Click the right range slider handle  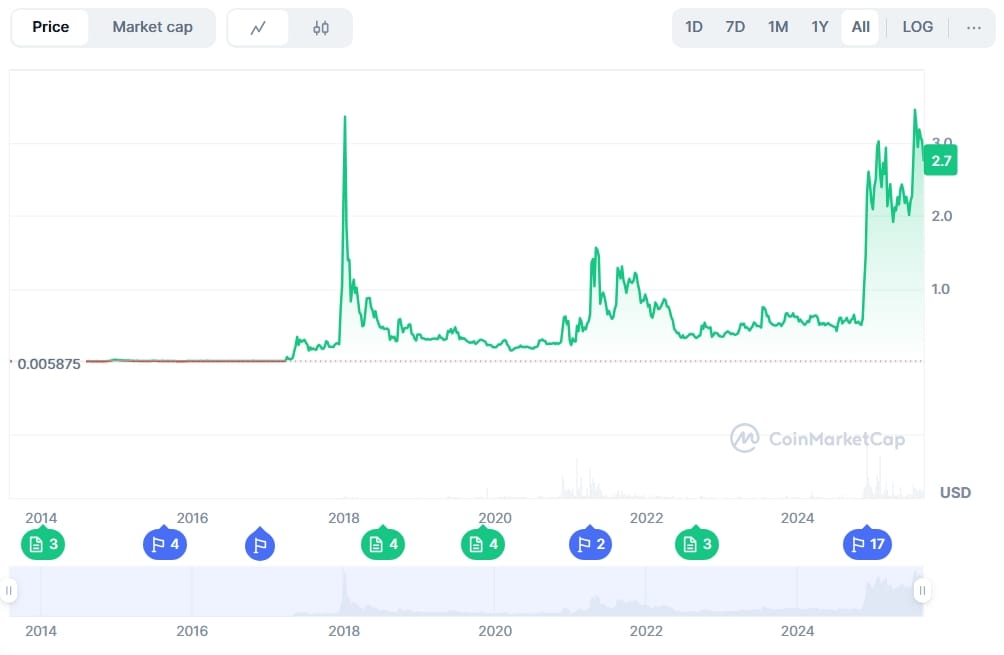click(x=922, y=591)
